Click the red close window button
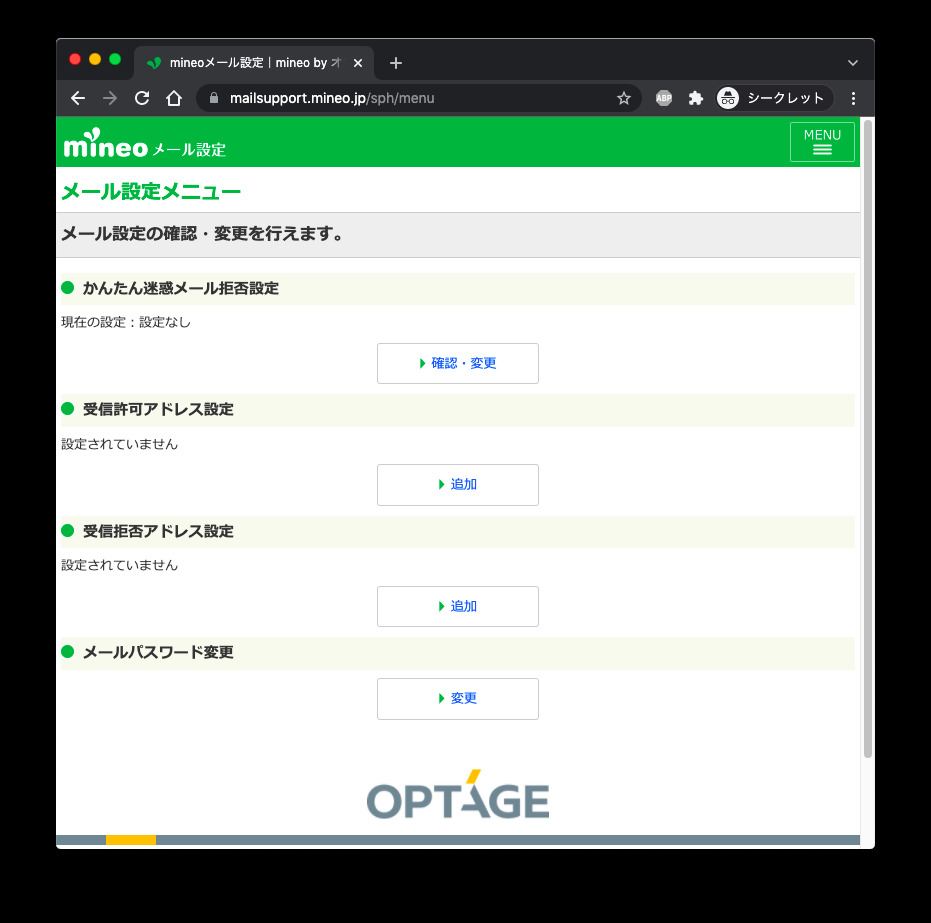Image resolution: width=931 pixels, height=923 pixels. click(x=75, y=59)
